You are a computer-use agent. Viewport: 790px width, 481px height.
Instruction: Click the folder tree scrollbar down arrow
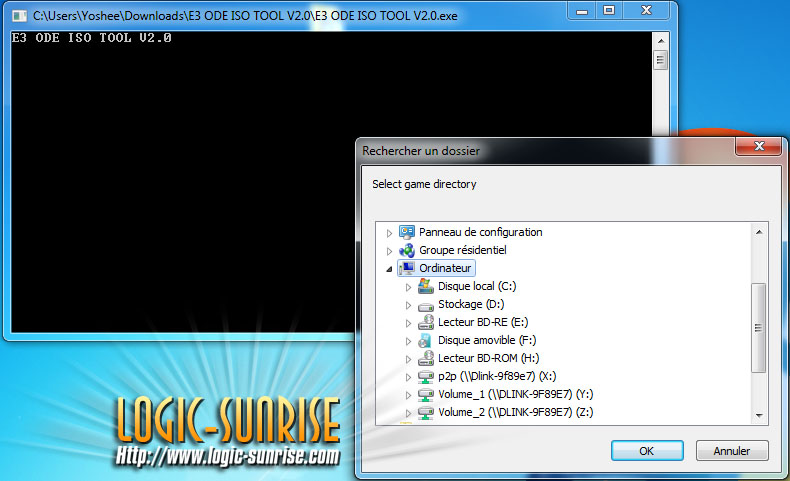[759, 416]
